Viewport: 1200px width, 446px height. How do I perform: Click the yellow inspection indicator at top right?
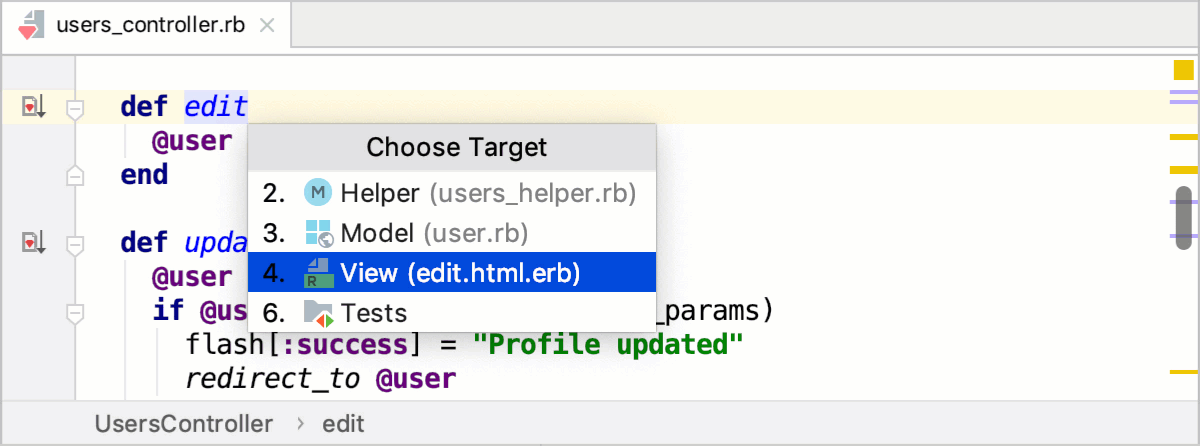pos(1184,70)
